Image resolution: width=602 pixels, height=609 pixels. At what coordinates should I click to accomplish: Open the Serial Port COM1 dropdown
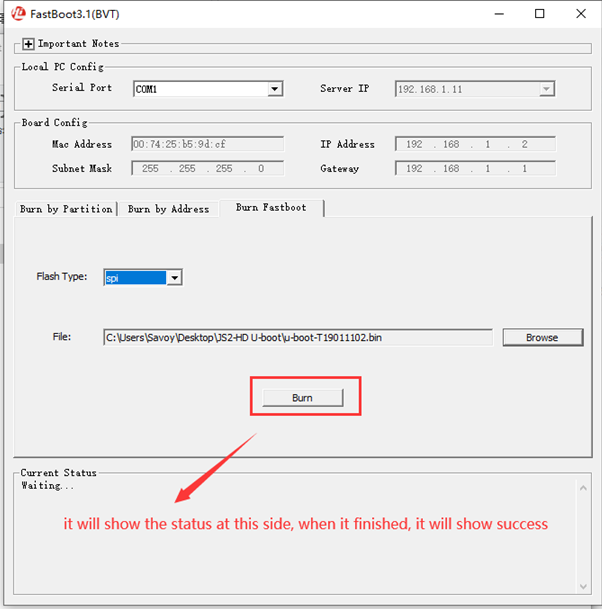tap(275, 89)
